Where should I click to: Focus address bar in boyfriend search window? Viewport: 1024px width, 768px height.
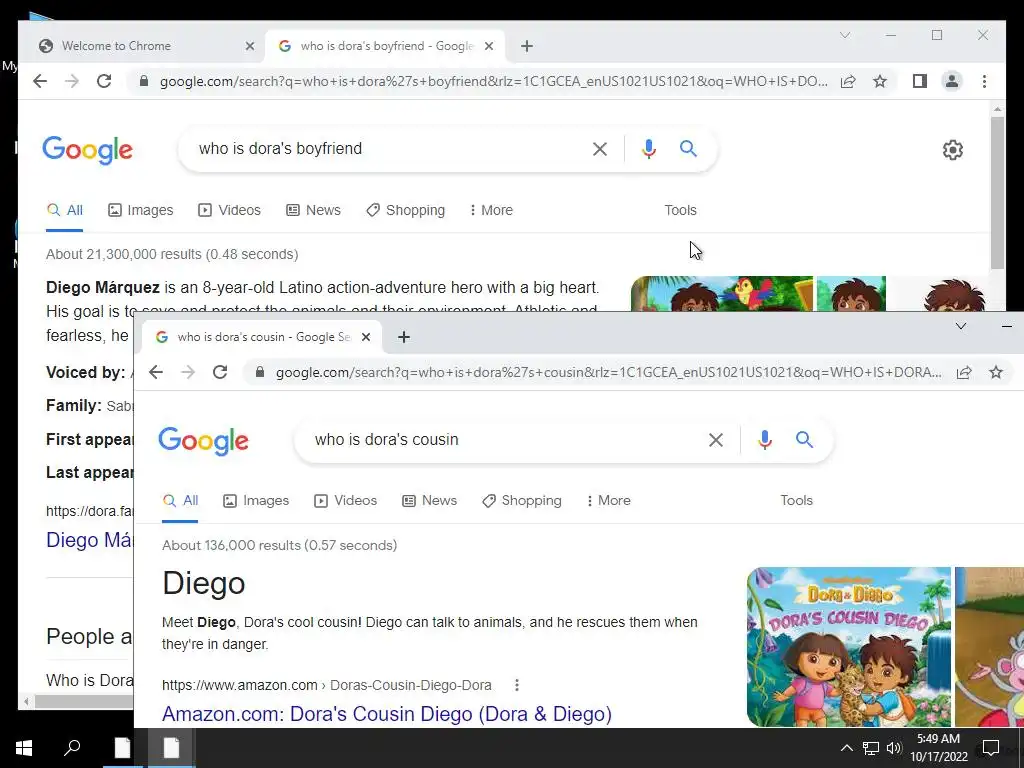(x=493, y=81)
